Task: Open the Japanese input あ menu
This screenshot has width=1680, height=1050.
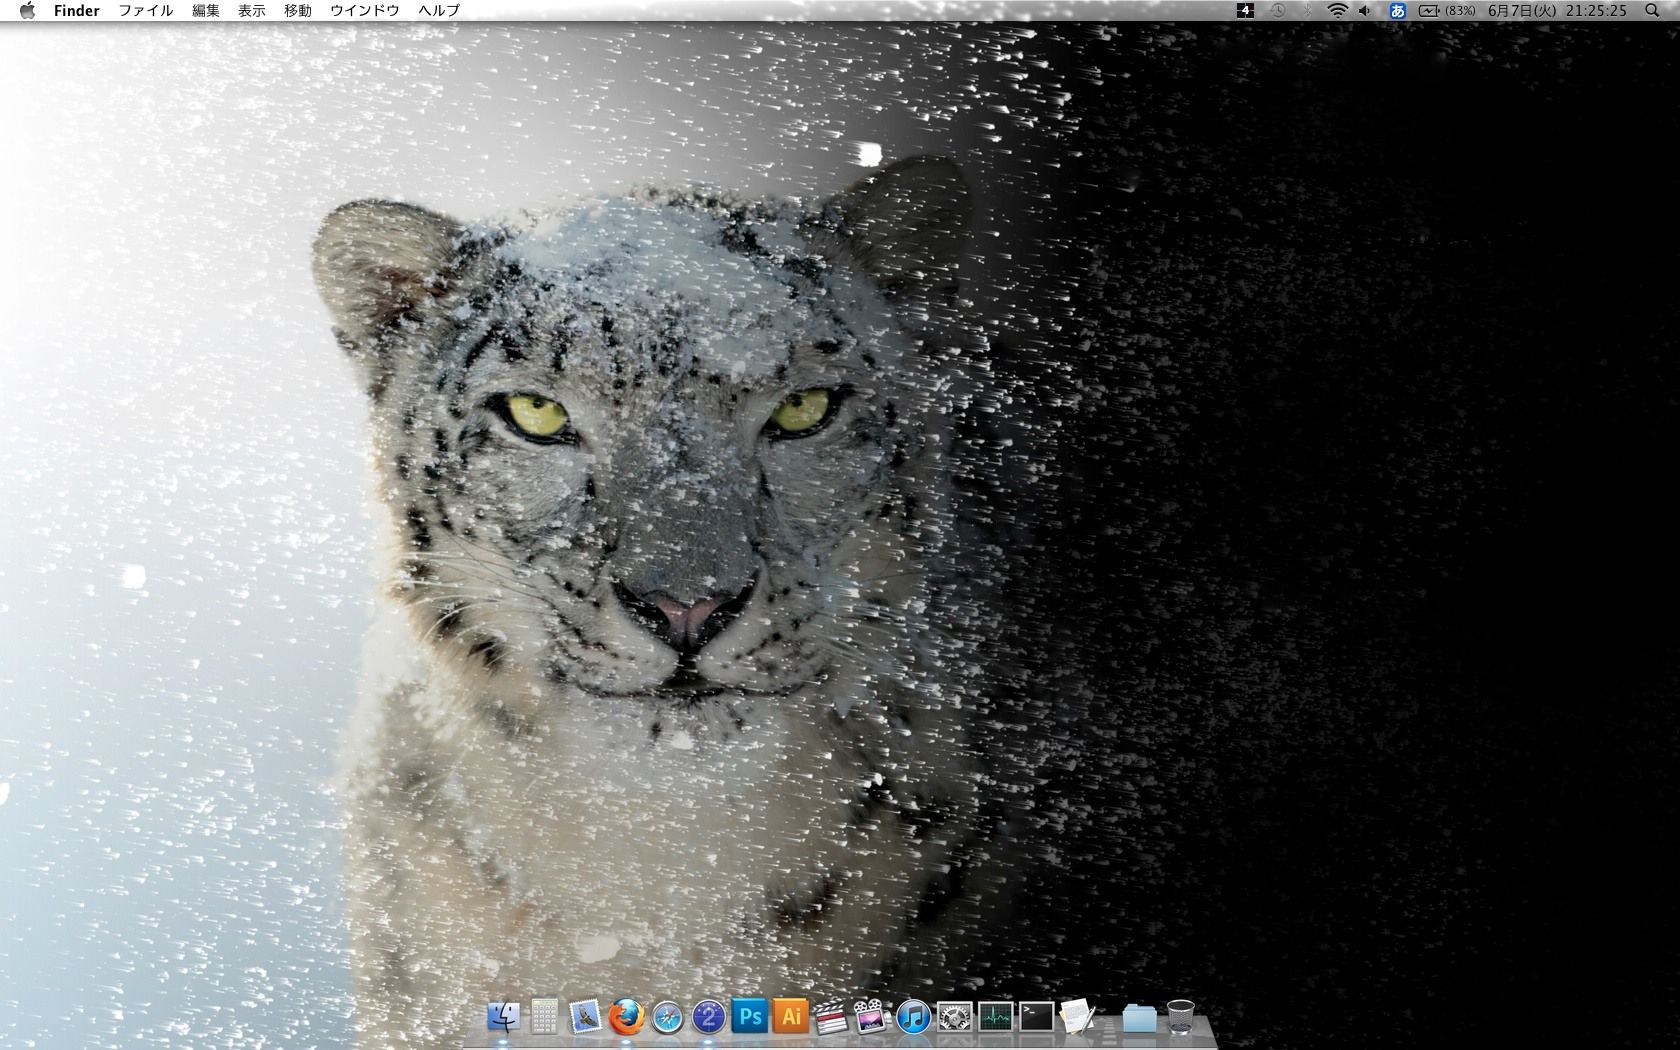Action: [x=1398, y=10]
